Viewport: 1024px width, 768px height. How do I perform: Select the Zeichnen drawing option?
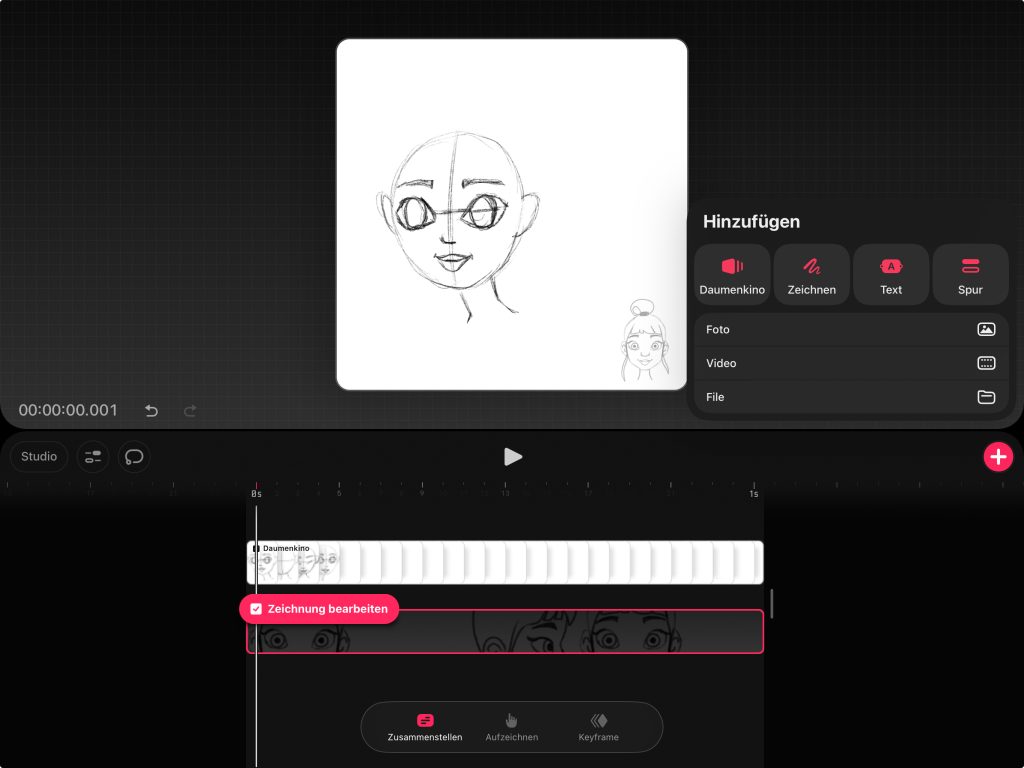pos(811,274)
